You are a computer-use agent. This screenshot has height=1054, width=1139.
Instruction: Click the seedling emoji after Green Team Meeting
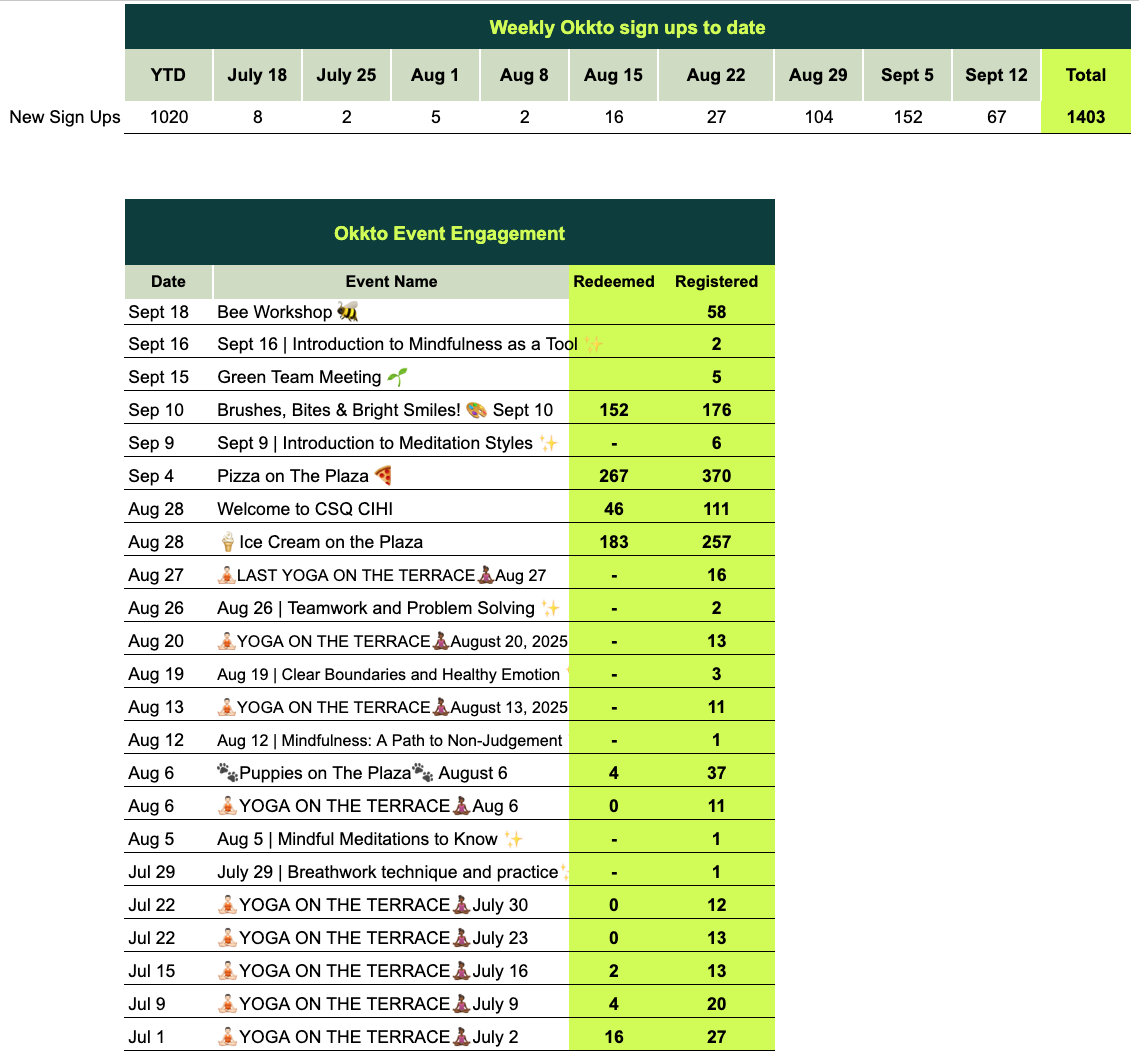point(397,377)
